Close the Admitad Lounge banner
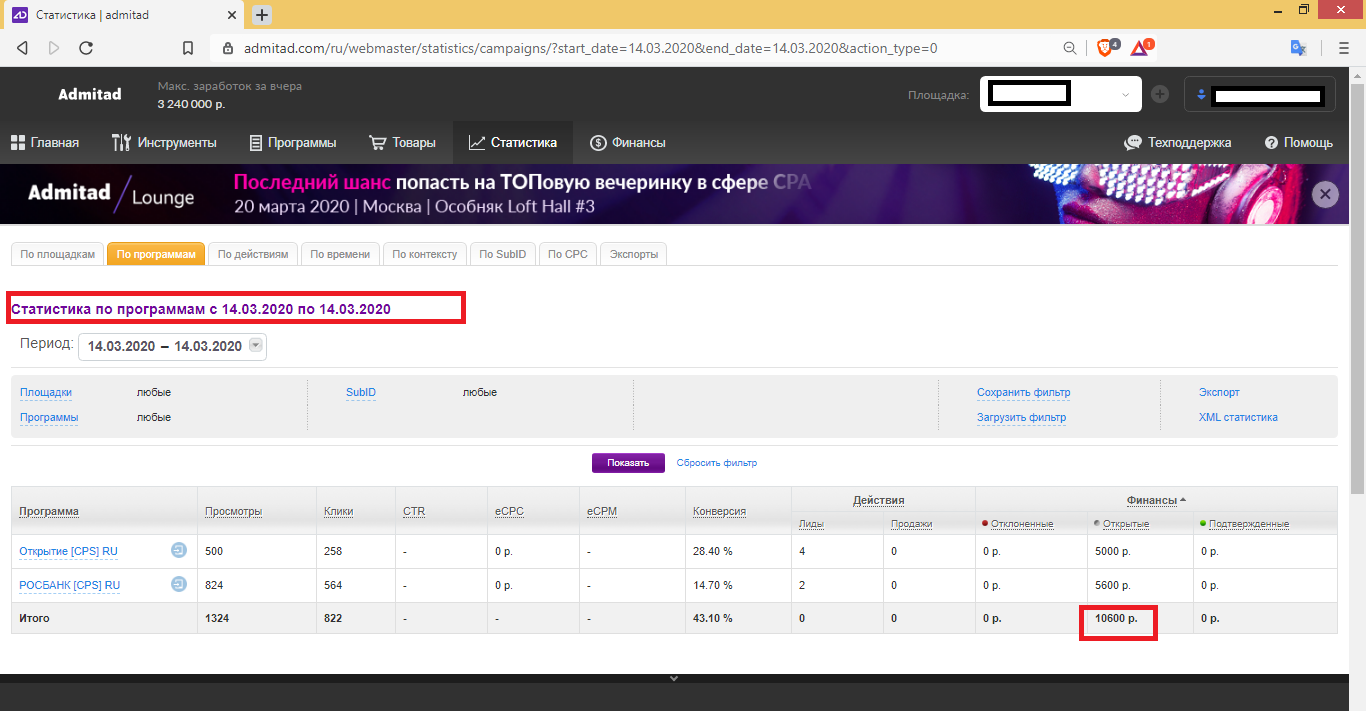The height and width of the screenshot is (711, 1366). (1325, 195)
